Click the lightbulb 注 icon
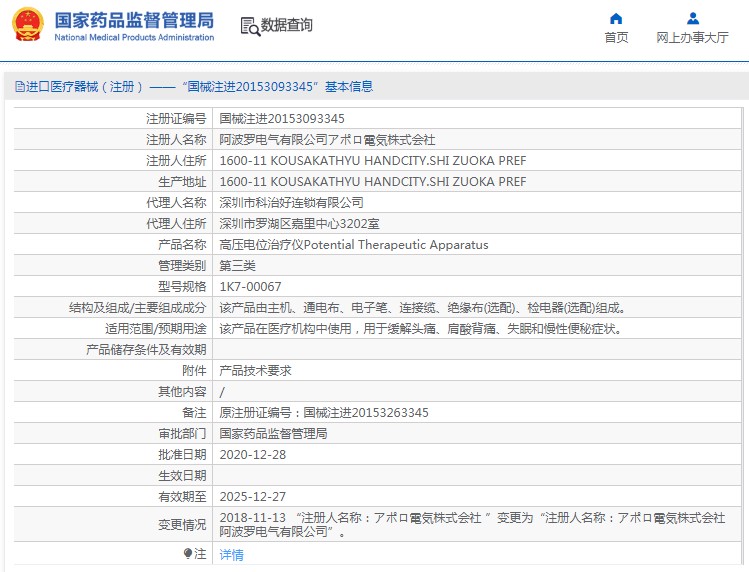 pos(187,553)
